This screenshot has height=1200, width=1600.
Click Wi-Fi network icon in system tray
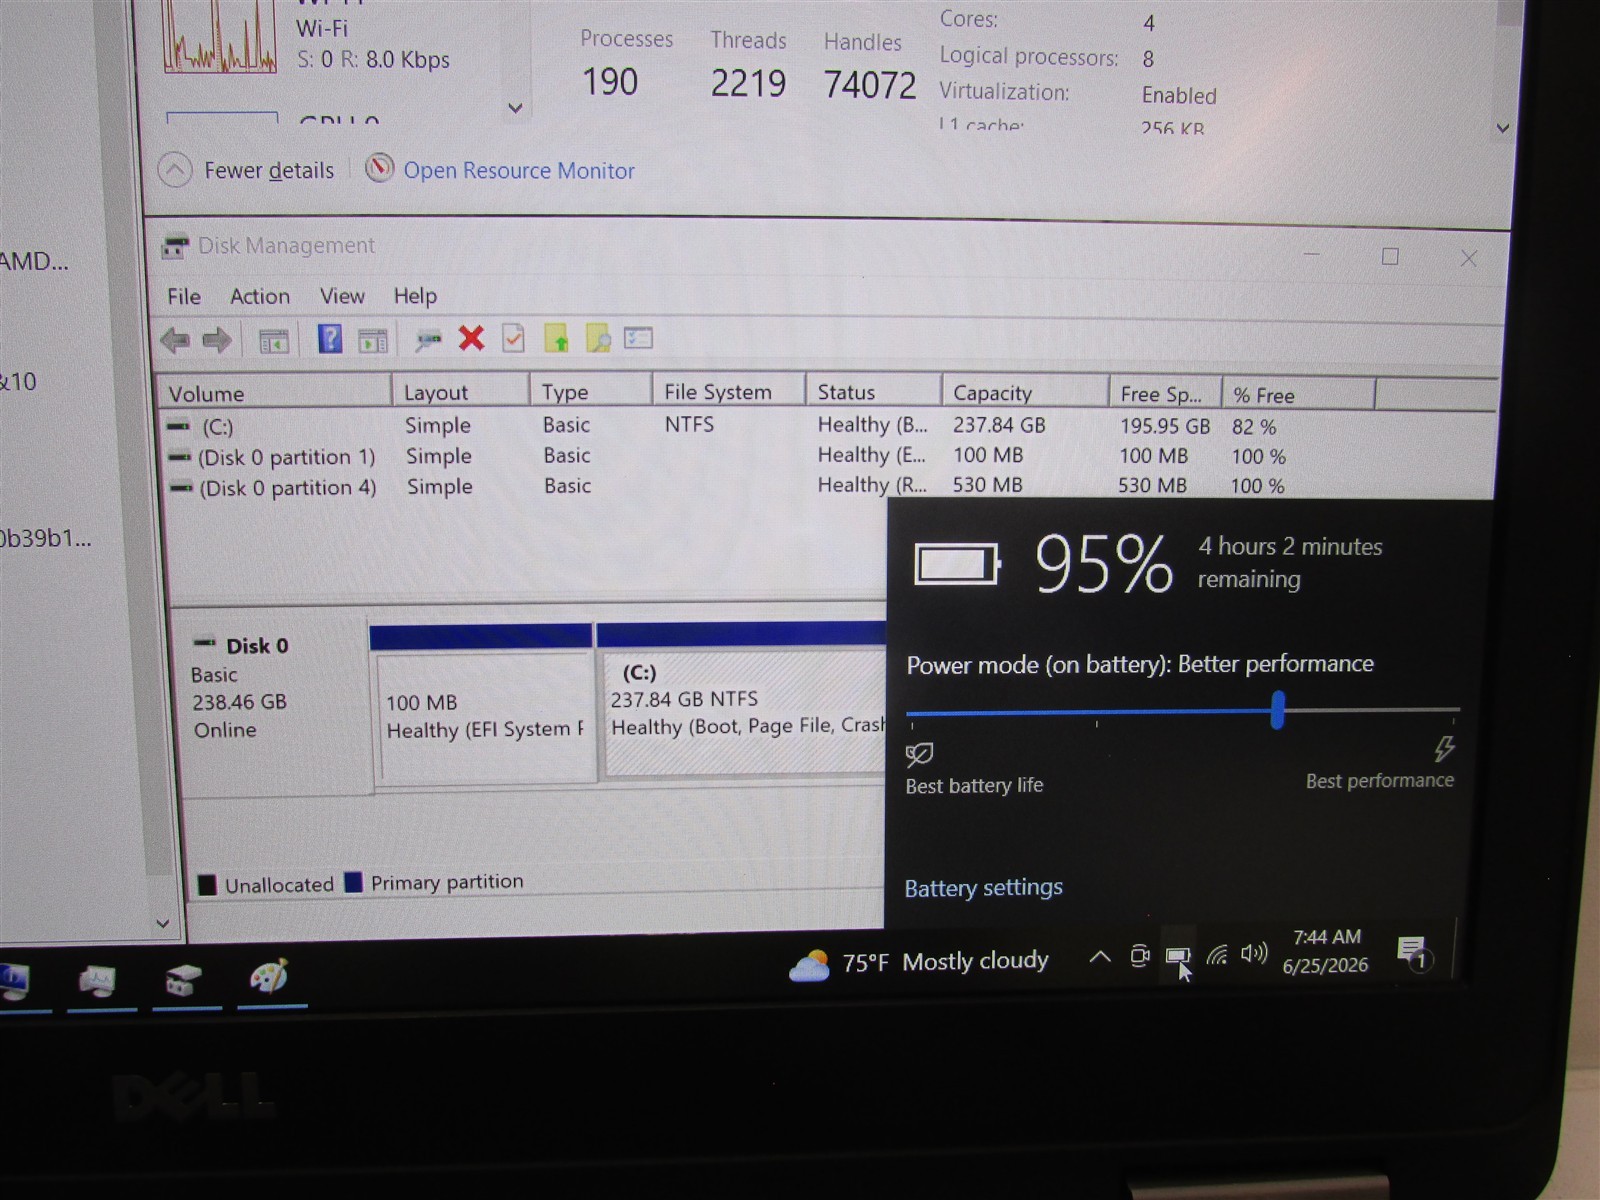(1217, 955)
